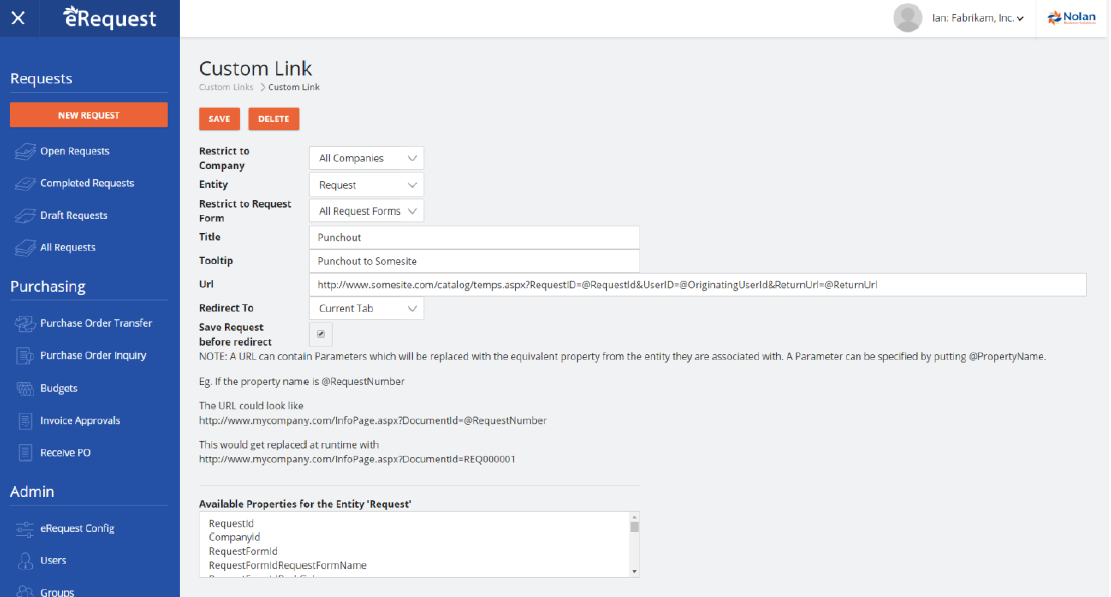Click the Budgets sidebar icon
The width and height of the screenshot is (1111, 597).
click(x=25, y=388)
